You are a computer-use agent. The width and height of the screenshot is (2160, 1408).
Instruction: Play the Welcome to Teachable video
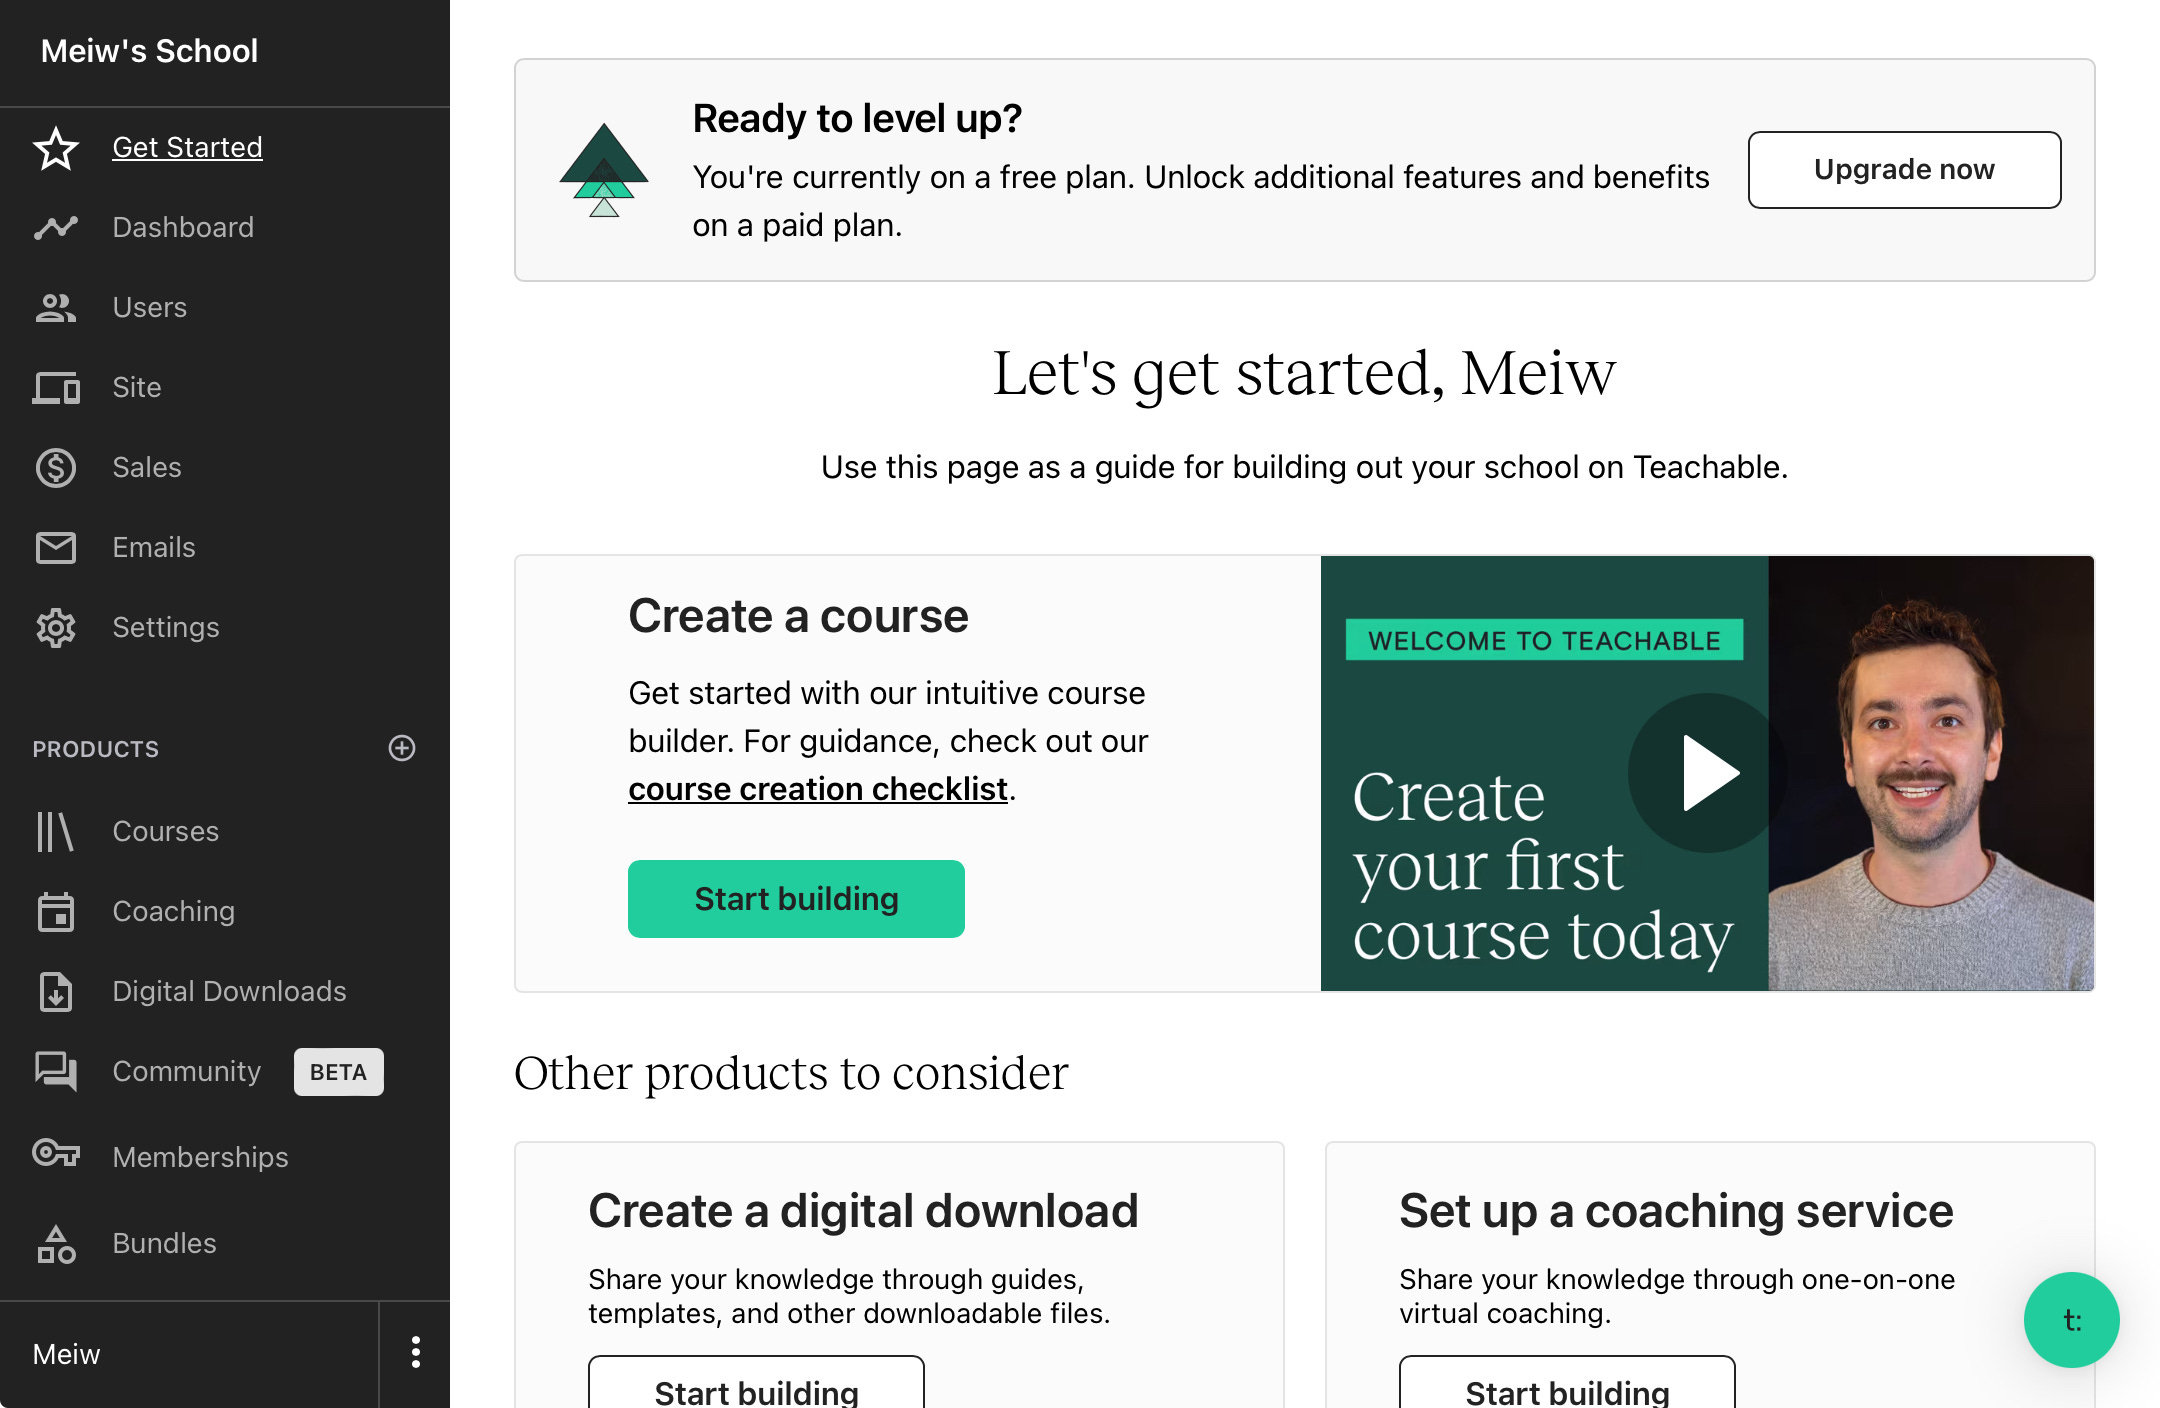coord(1703,773)
